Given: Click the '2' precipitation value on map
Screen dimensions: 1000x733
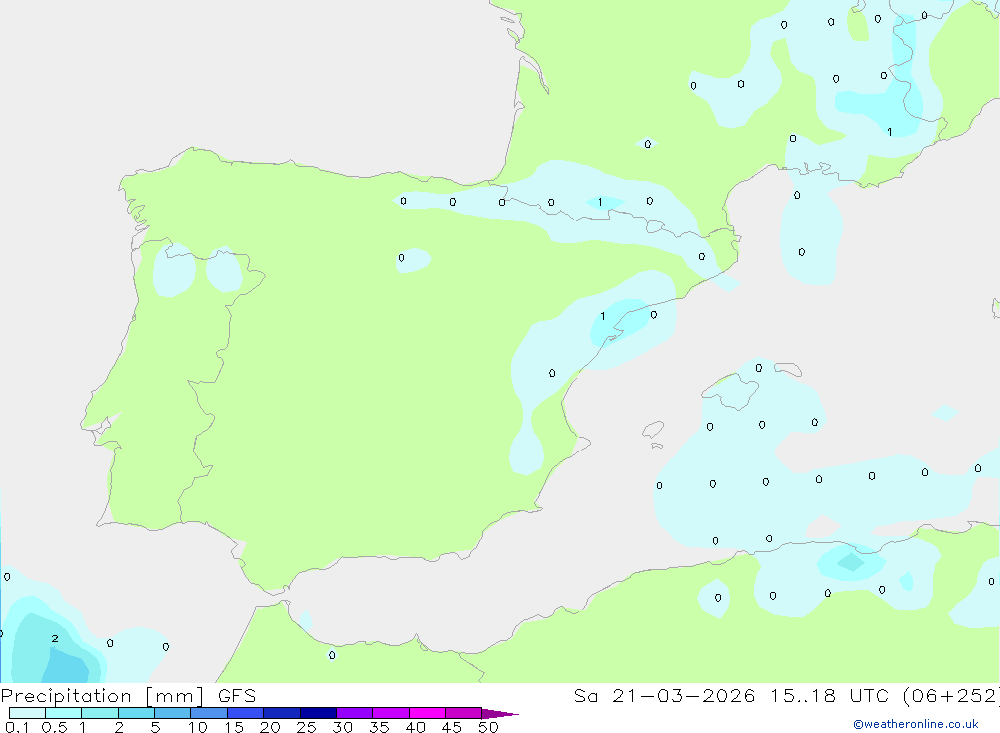Looking at the screenshot, I should tap(55, 639).
